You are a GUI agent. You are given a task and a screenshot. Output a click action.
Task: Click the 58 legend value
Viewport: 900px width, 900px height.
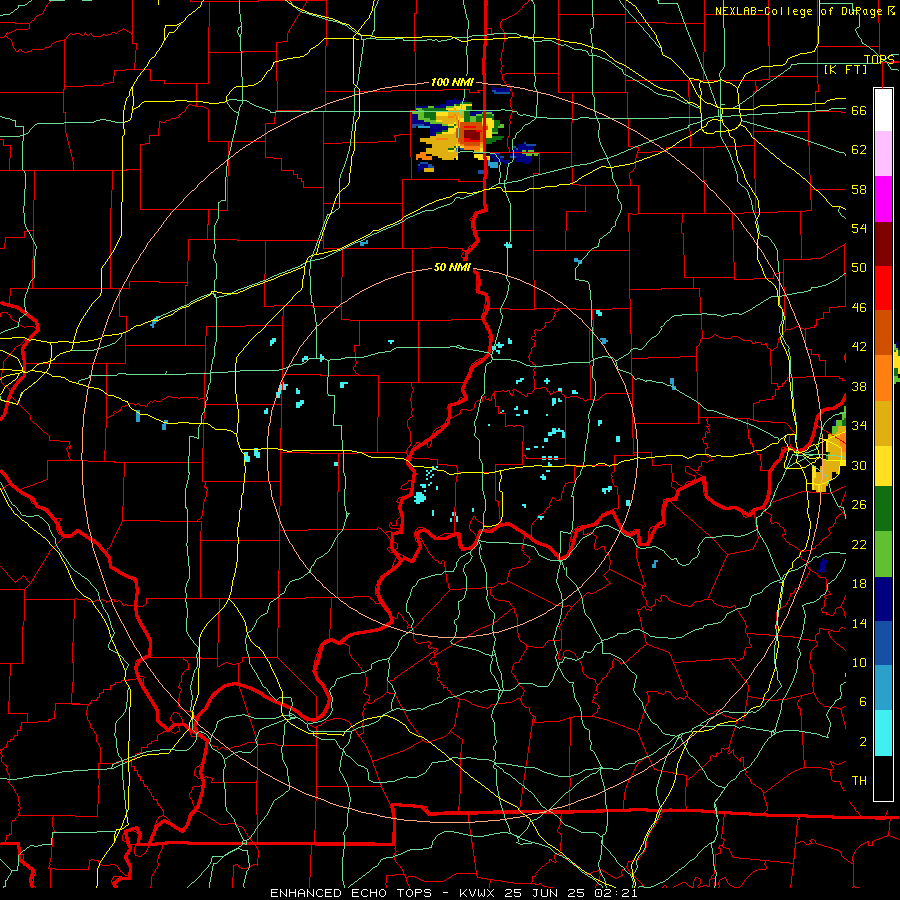859,189
